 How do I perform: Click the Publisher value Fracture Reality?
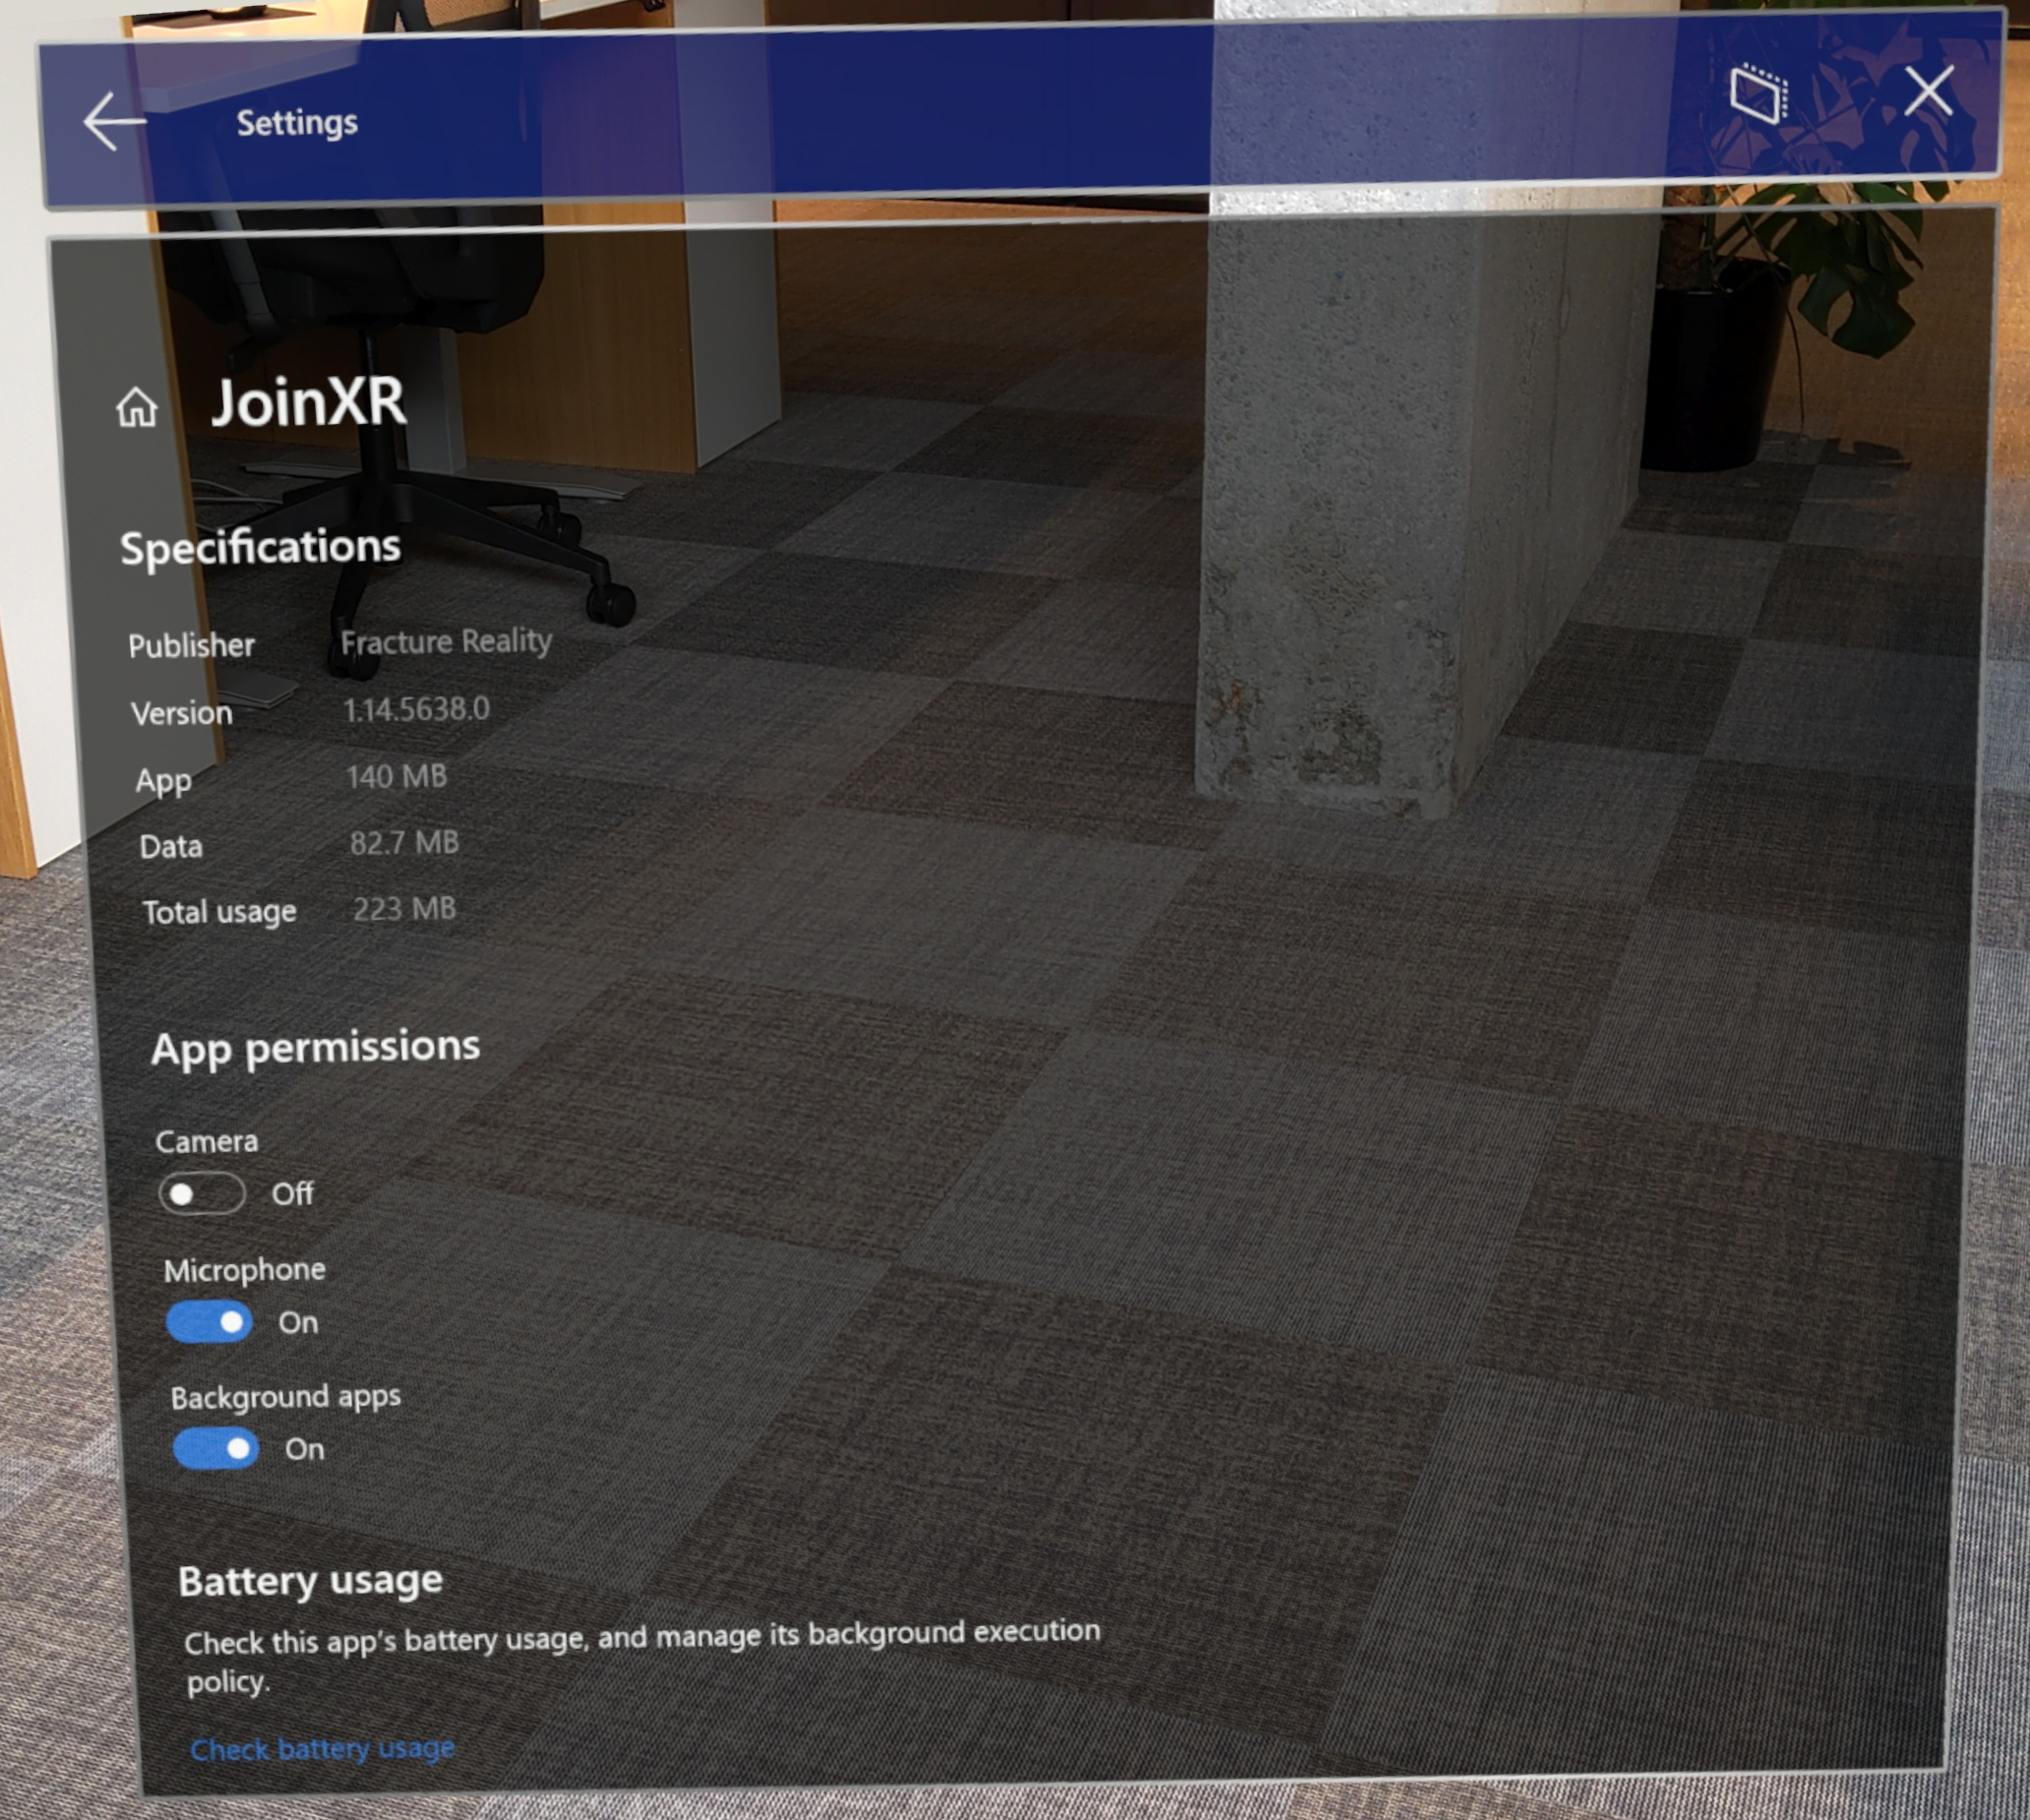(446, 641)
